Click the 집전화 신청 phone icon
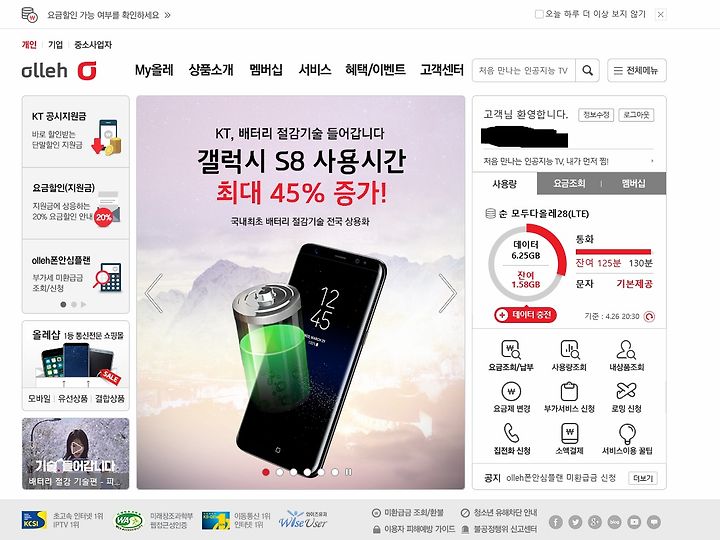 [511, 433]
